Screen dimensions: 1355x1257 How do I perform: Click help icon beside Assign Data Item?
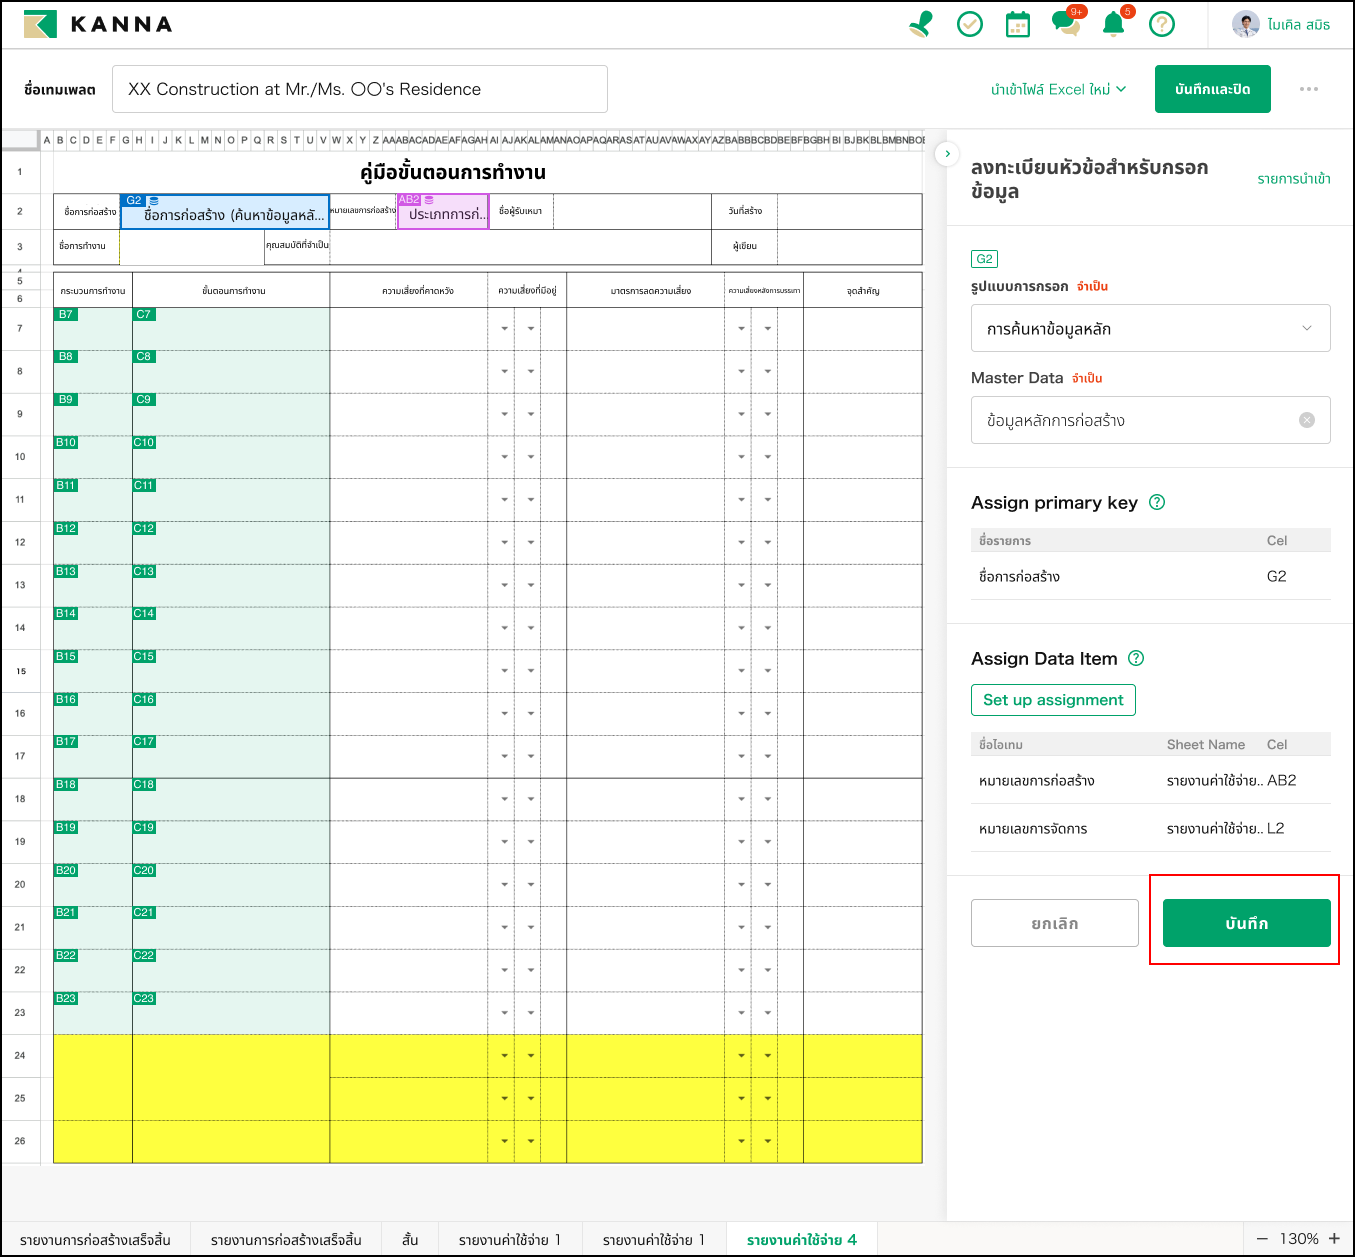pos(1136,658)
